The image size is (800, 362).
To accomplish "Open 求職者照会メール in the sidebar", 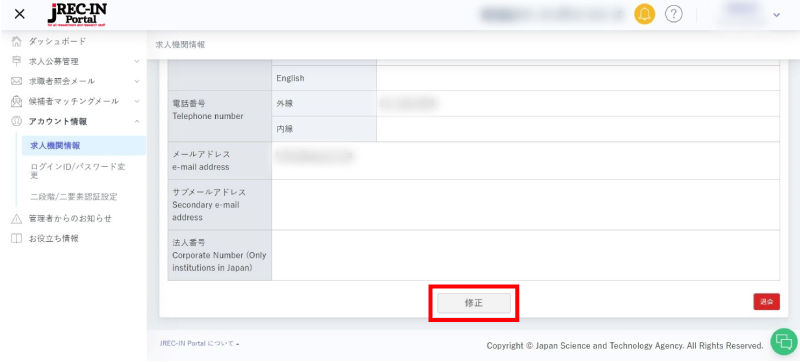I will click(x=62, y=81).
